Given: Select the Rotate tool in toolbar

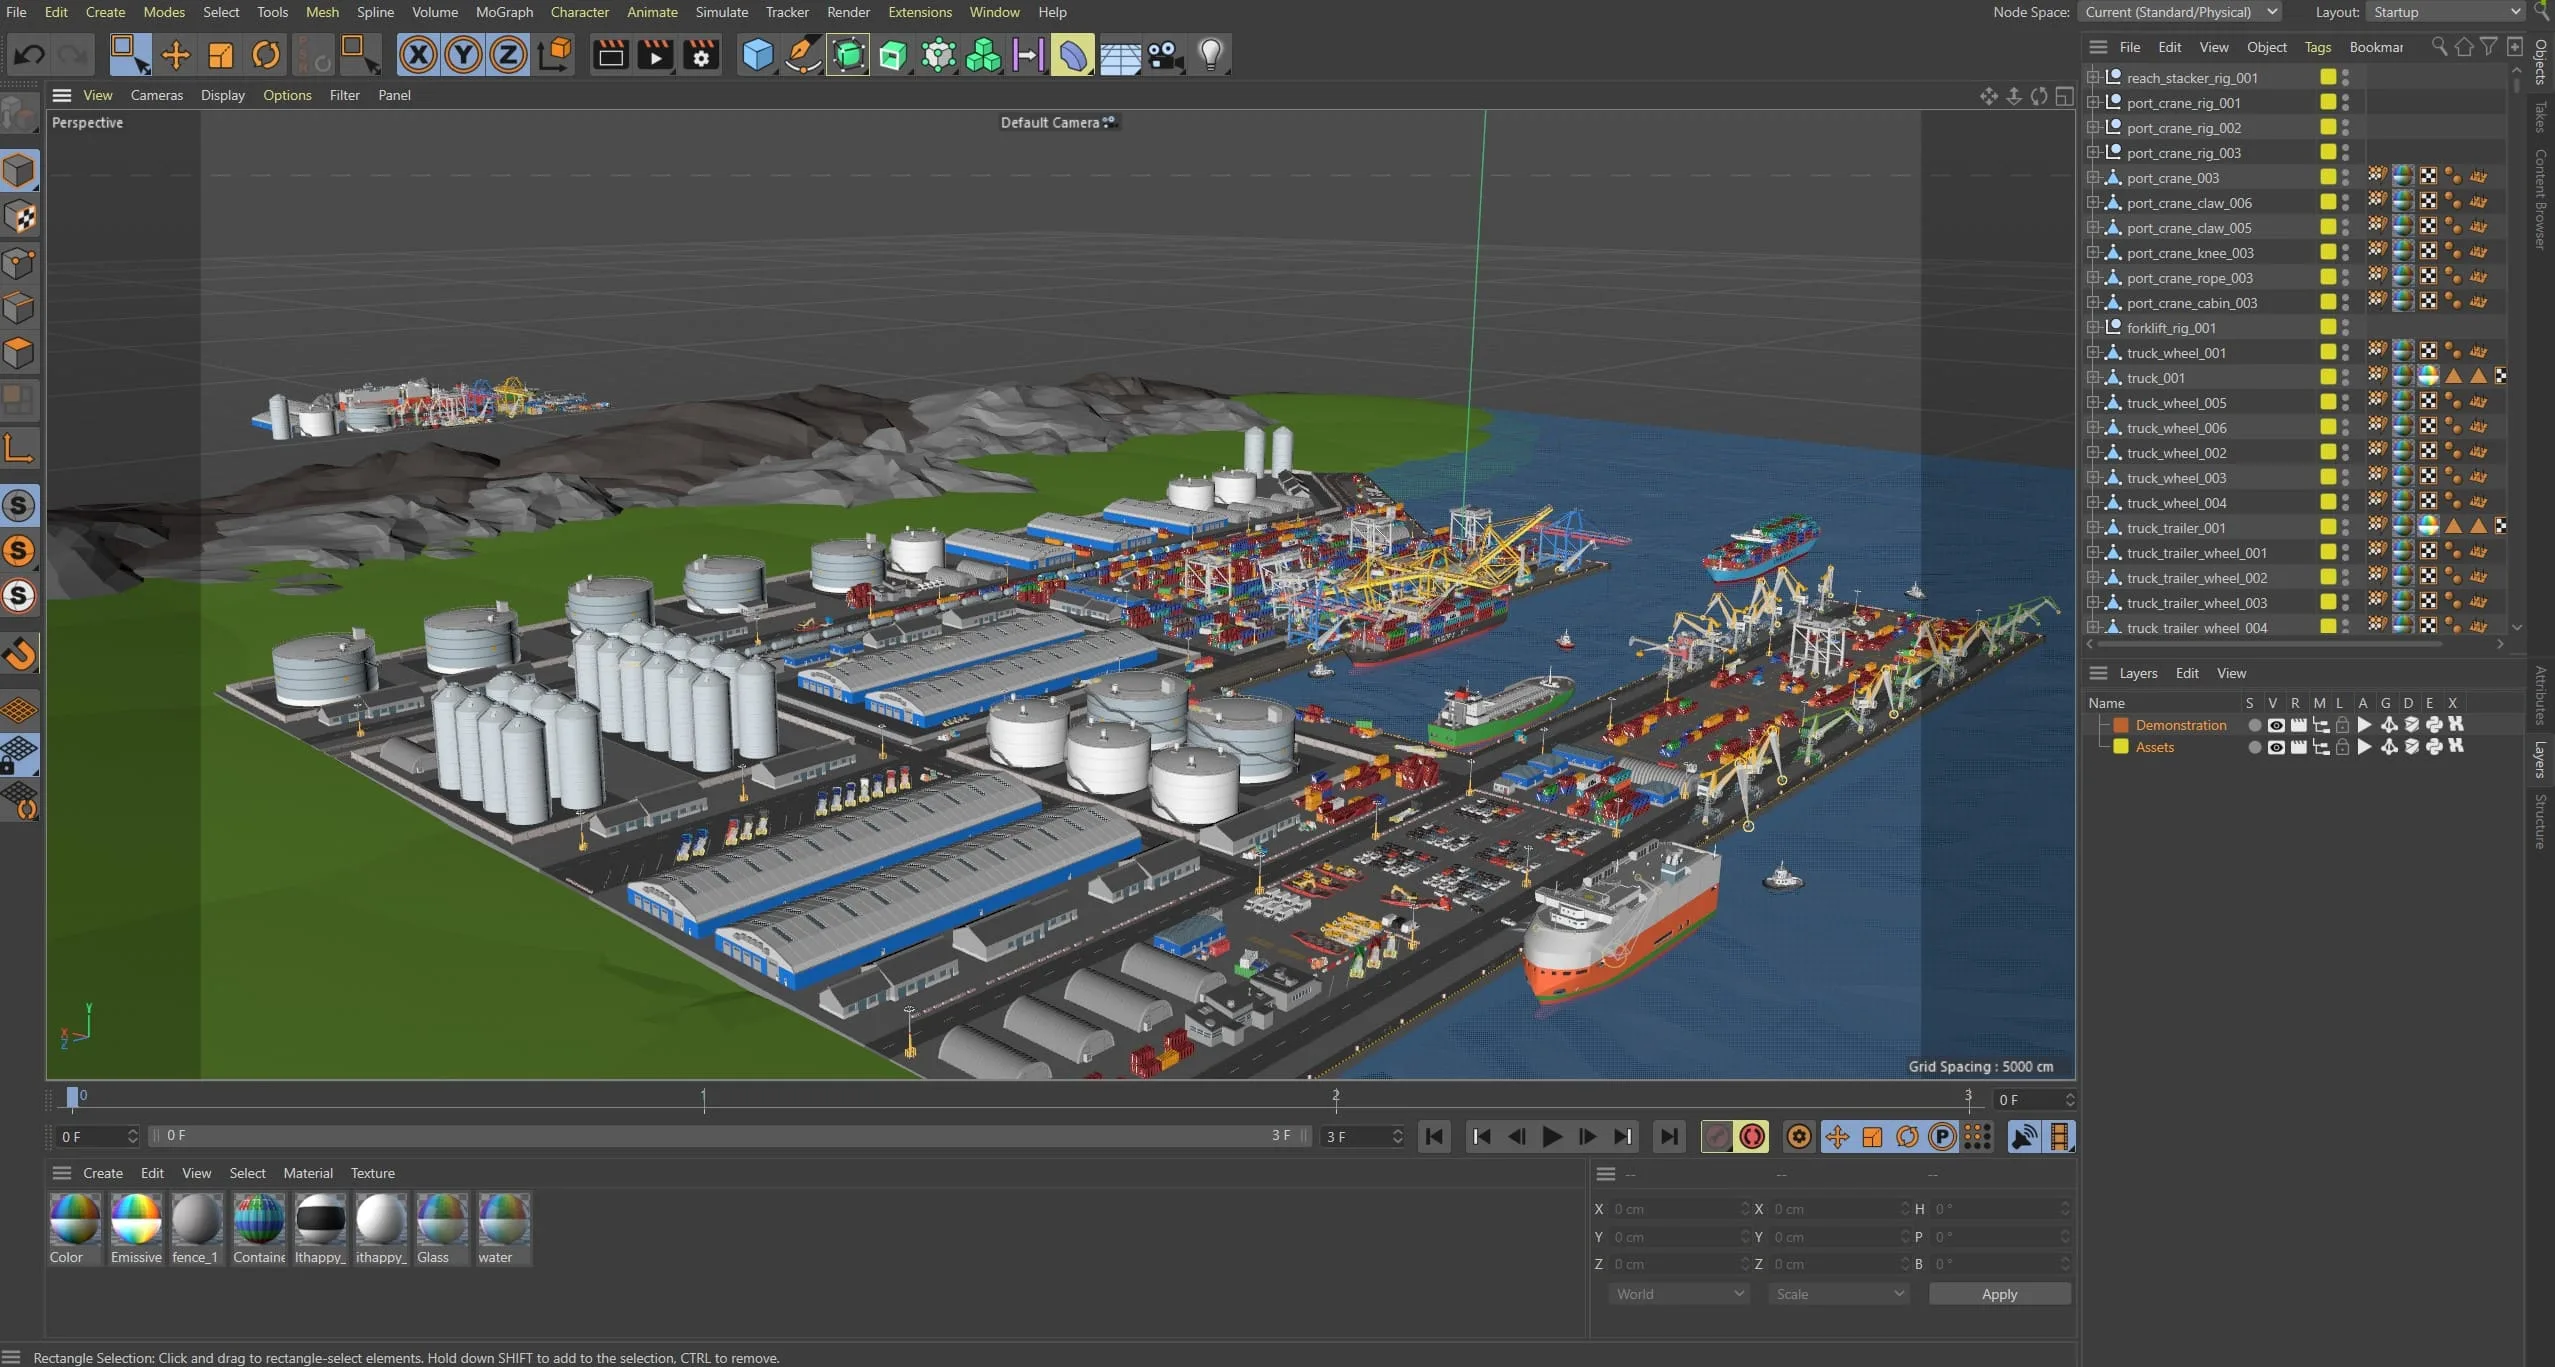Looking at the screenshot, I should (266, 55).
